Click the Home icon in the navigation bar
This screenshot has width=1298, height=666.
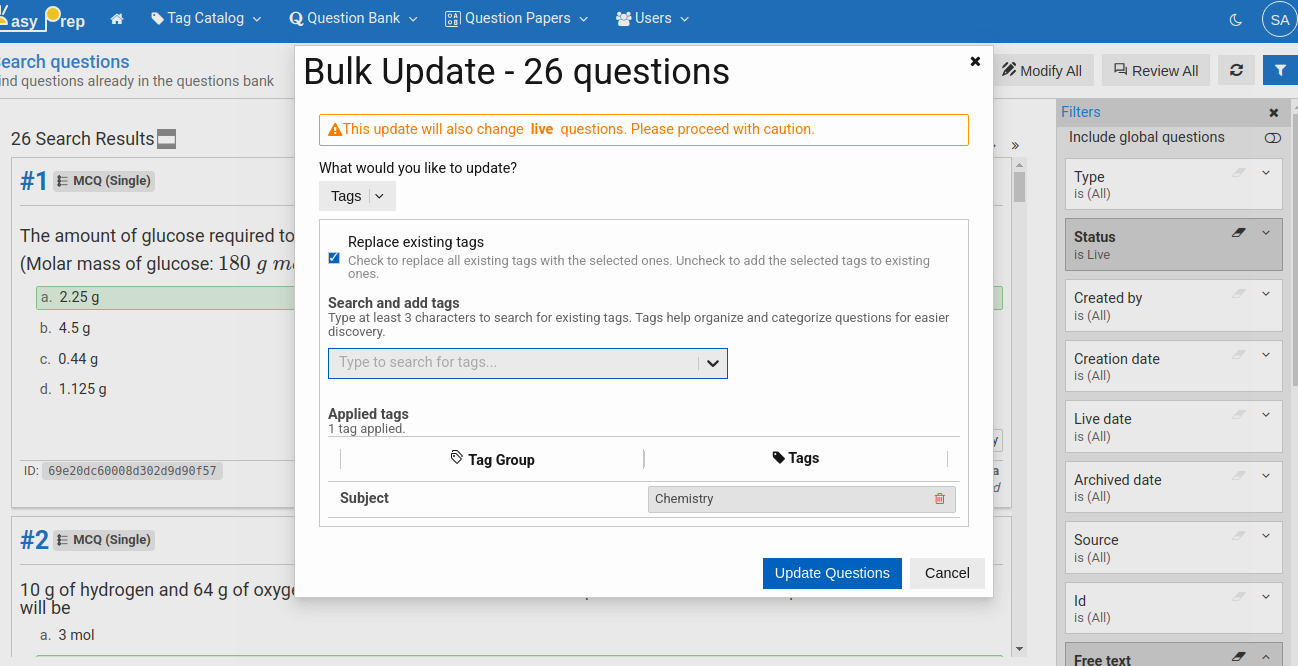118,18
